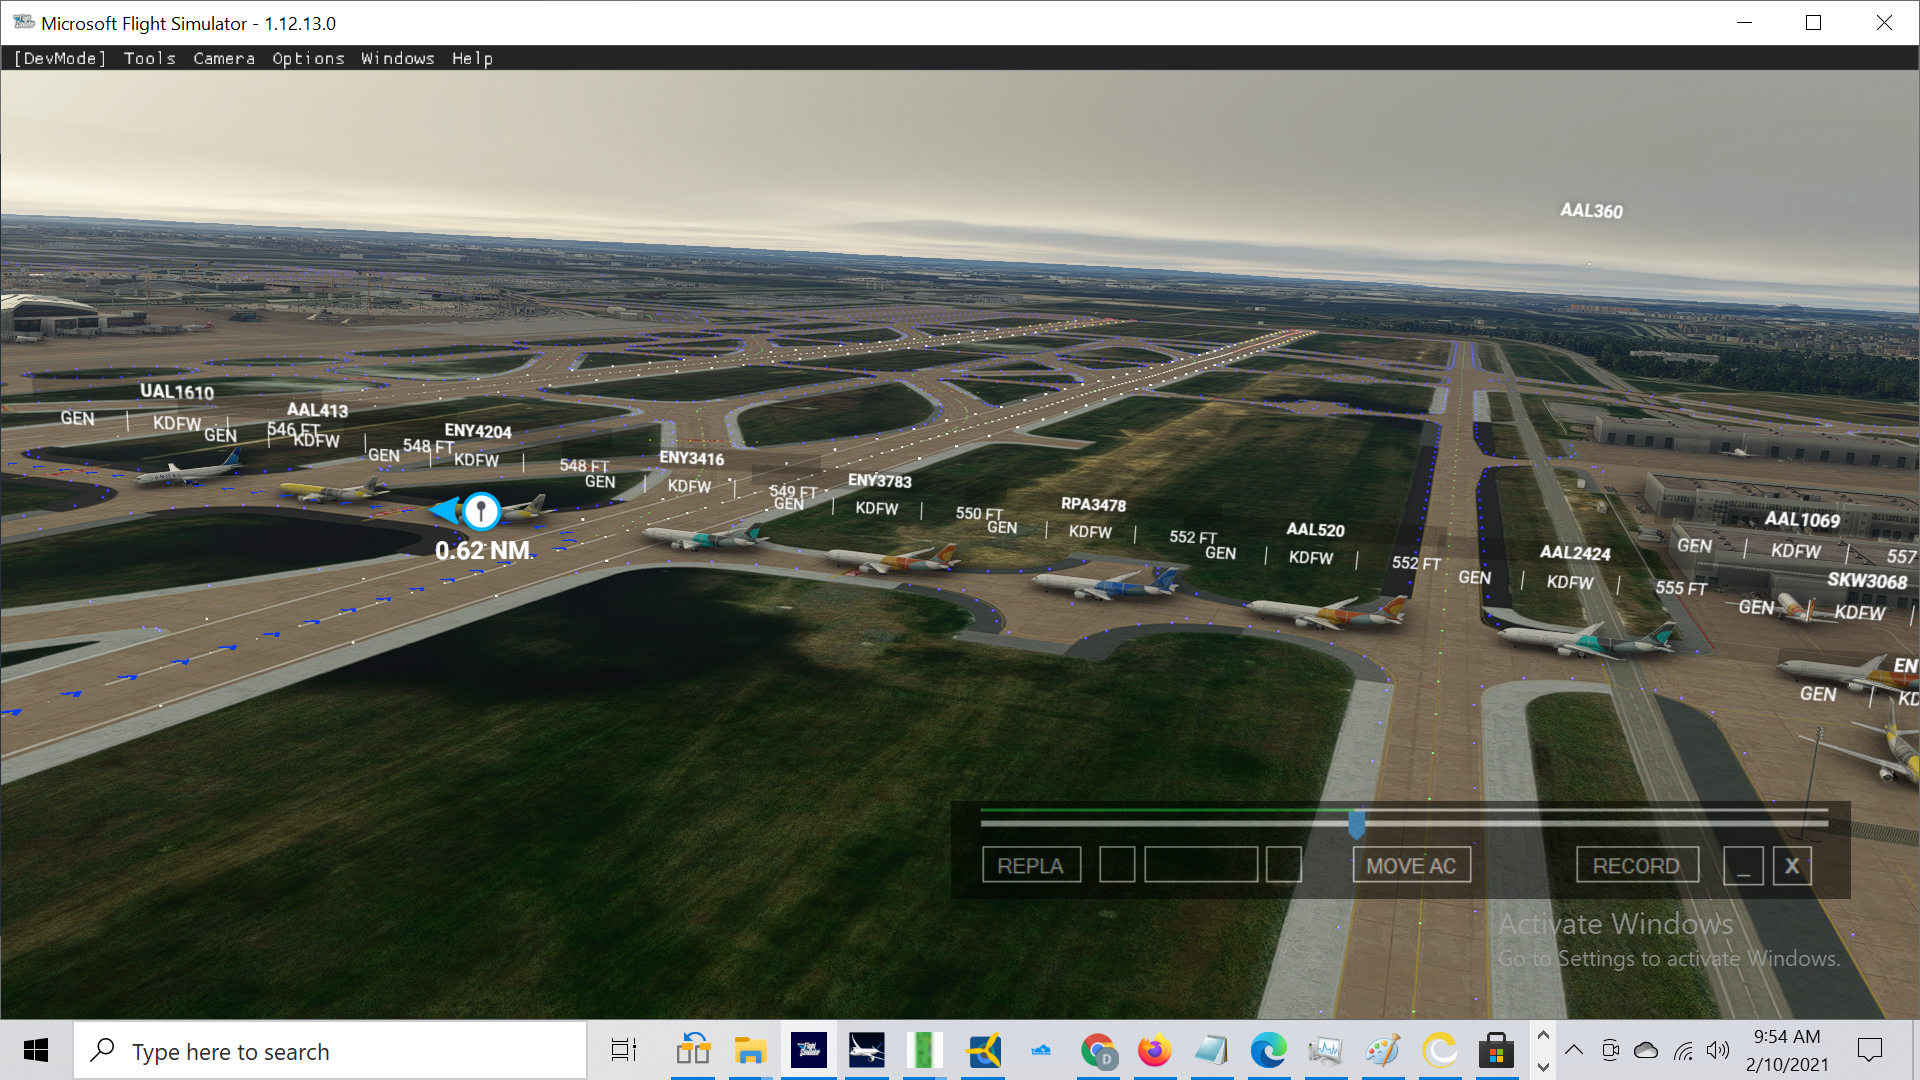Image resolution: width=1920 pixels, height=1080 pixels.
Task: Click the small blank box left of MOVE AC
Action: pyautogui.click(x=1284, y=865)
